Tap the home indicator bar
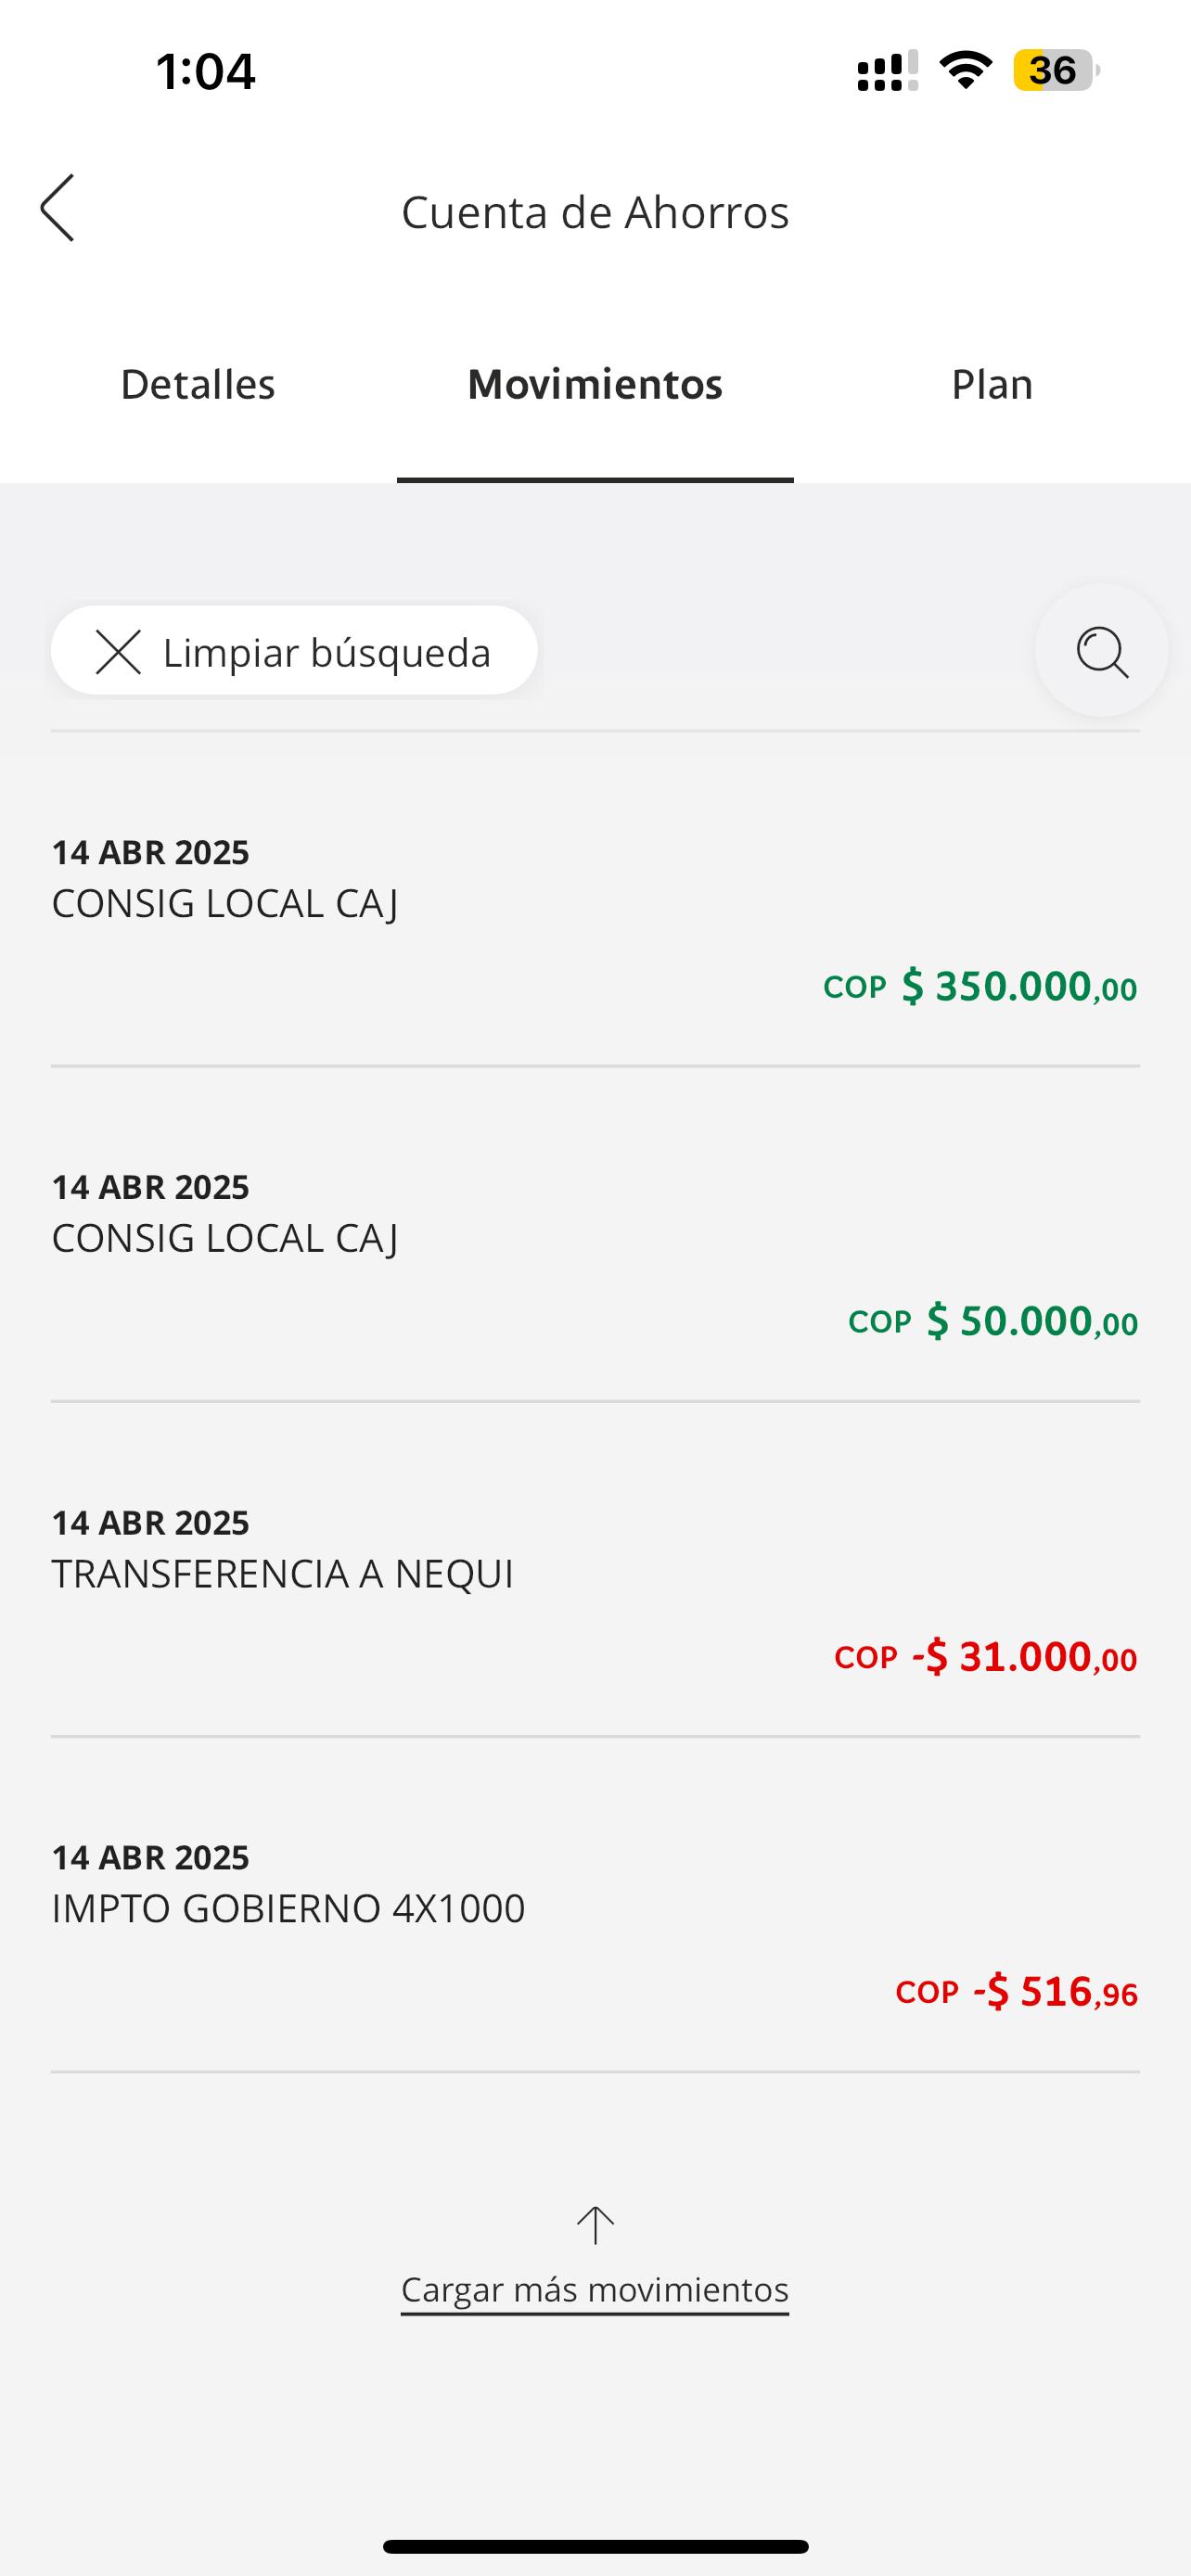 coord(595,2546)
